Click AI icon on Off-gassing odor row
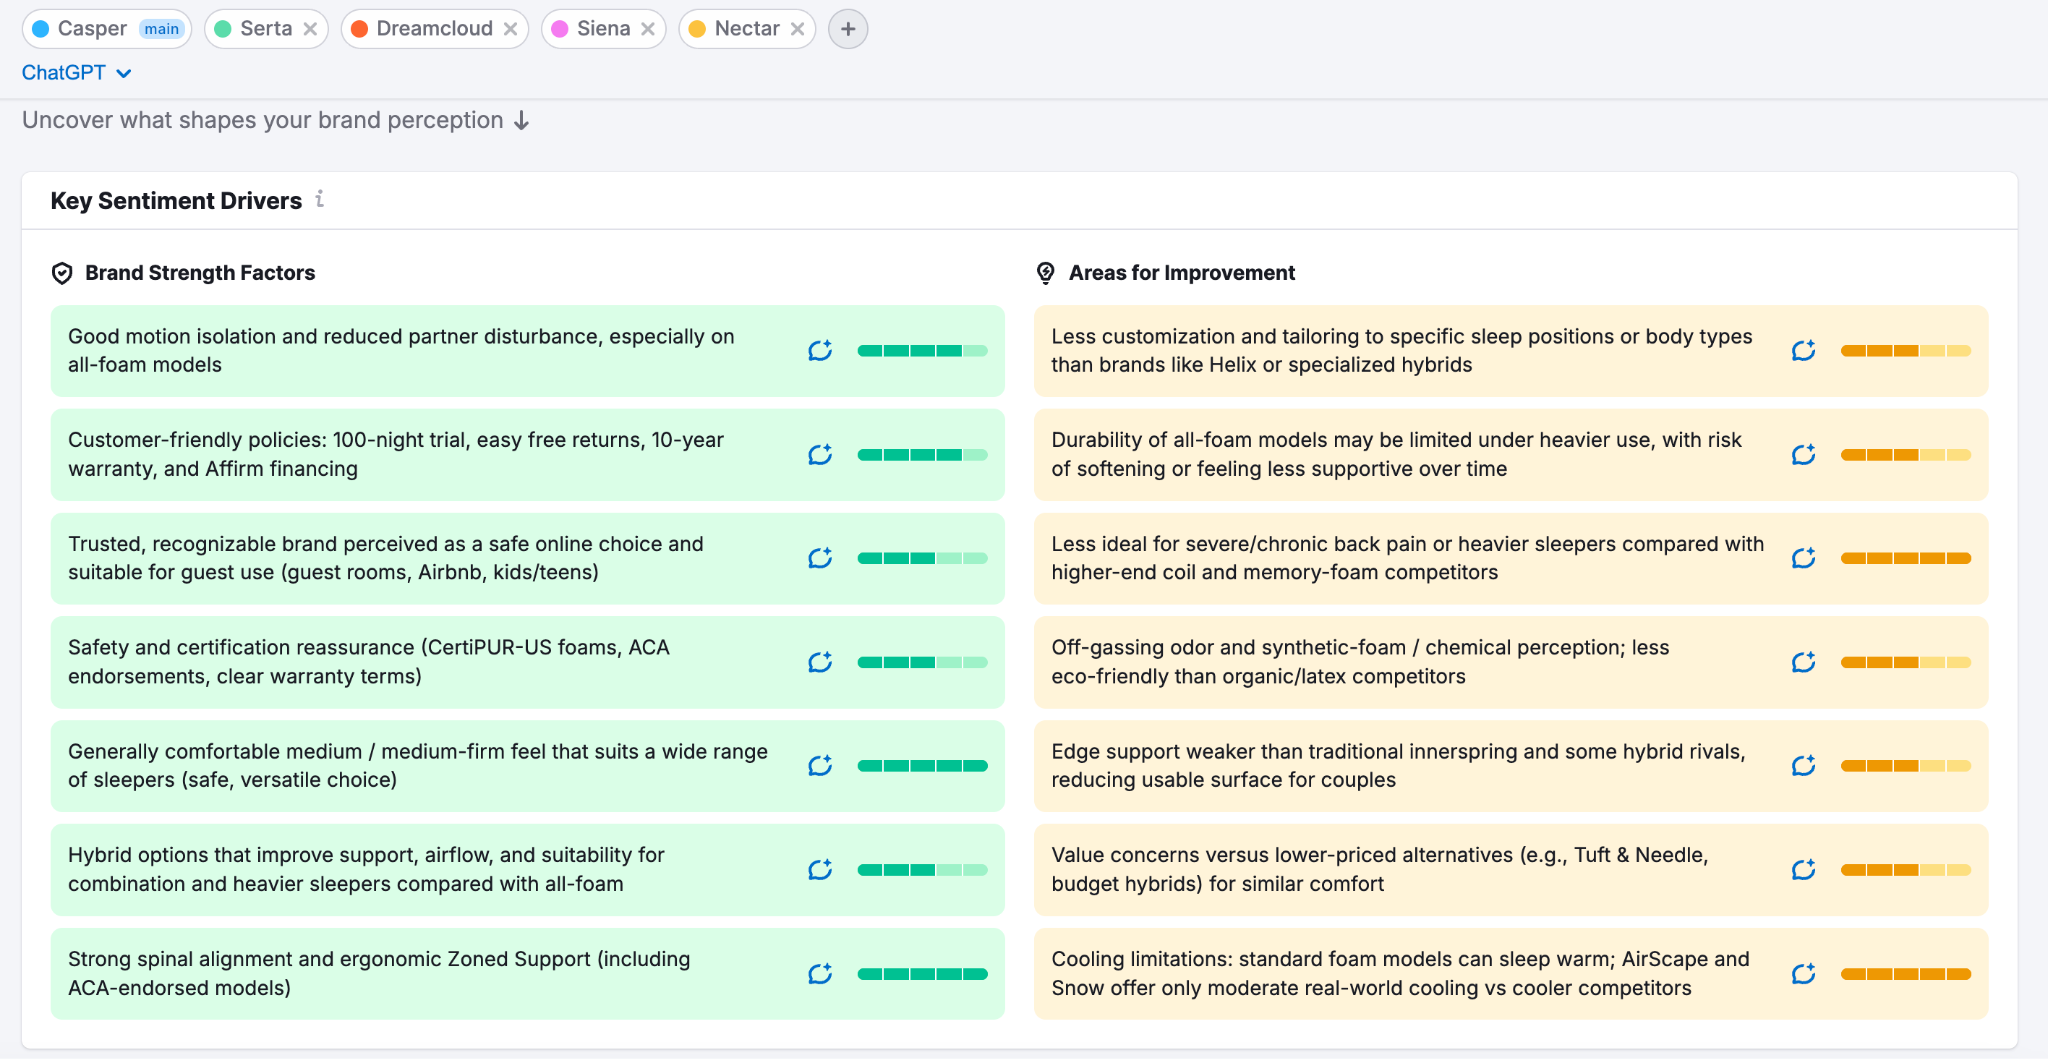 (1804, 662)
